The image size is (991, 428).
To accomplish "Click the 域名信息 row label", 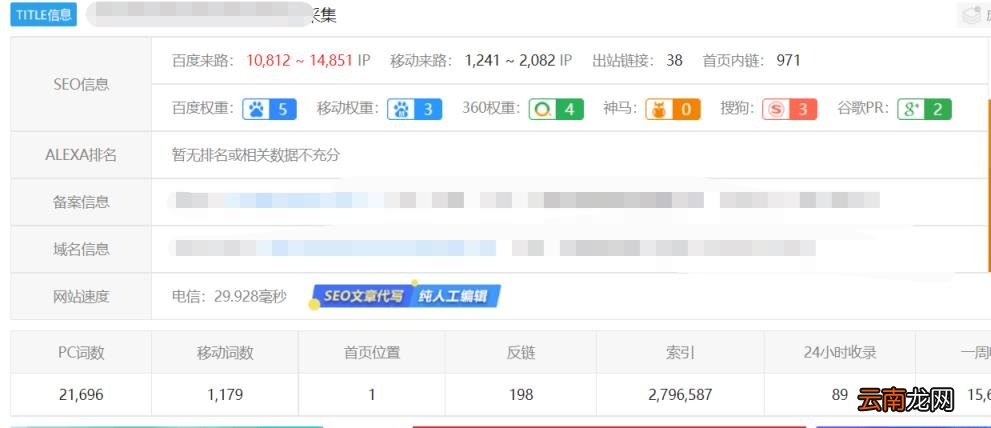I will (81, 249).
